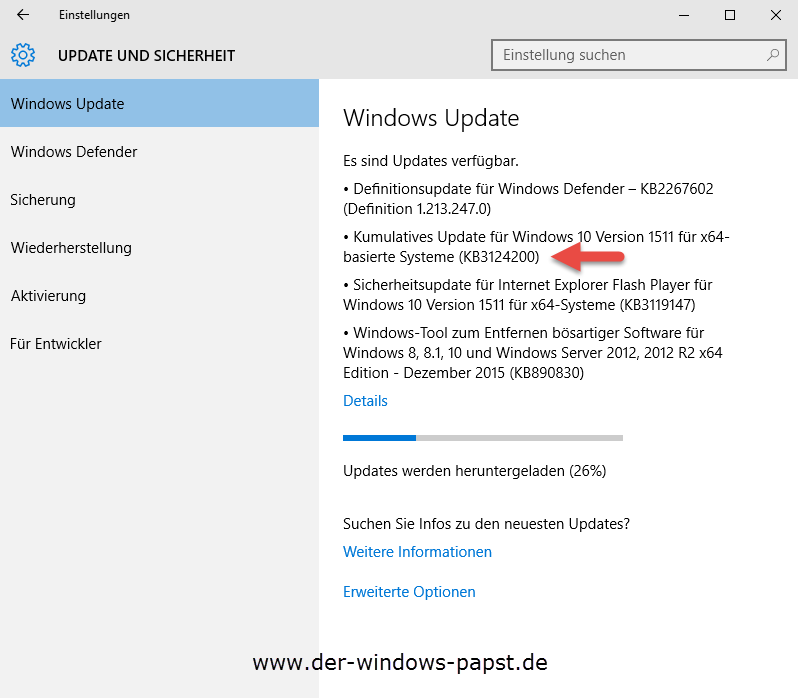Open the Details link under the updates
This screenshot has width=798, height=698.
(365, 401)
